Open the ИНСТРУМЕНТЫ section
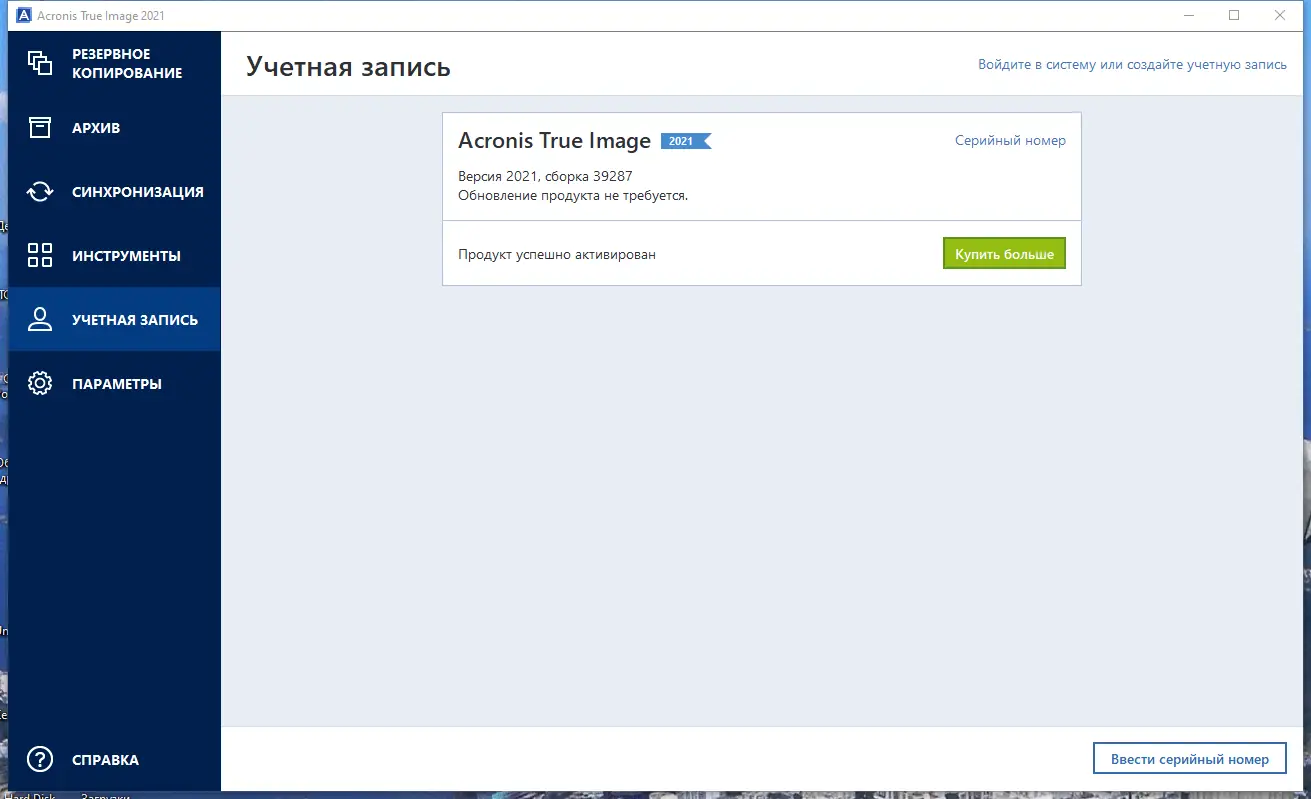Viewport: 1311px width, 799px height. [x=114, y=255]
